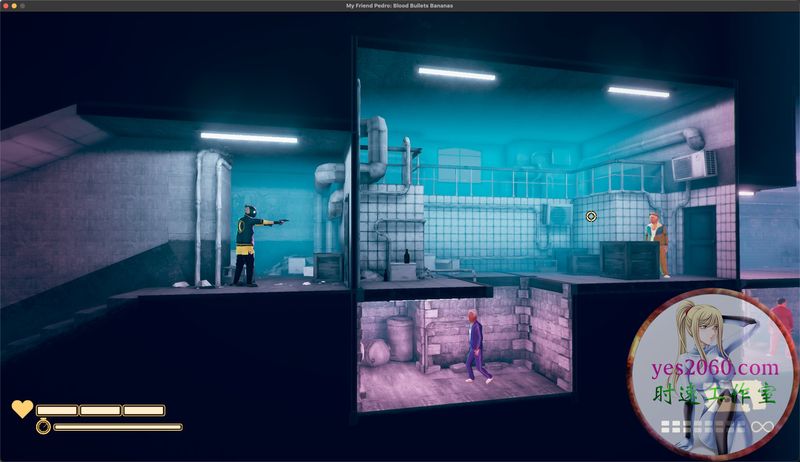Click the window title My Friend Pedro

pos(400,6)
